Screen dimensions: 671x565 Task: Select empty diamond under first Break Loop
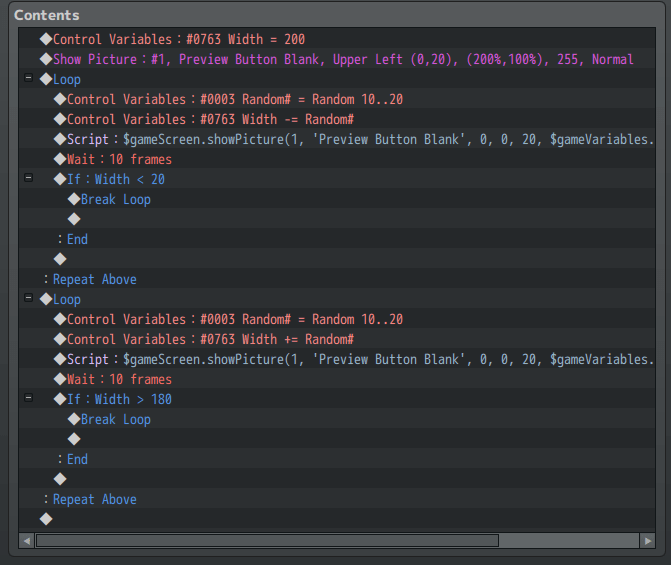(337, 219)
